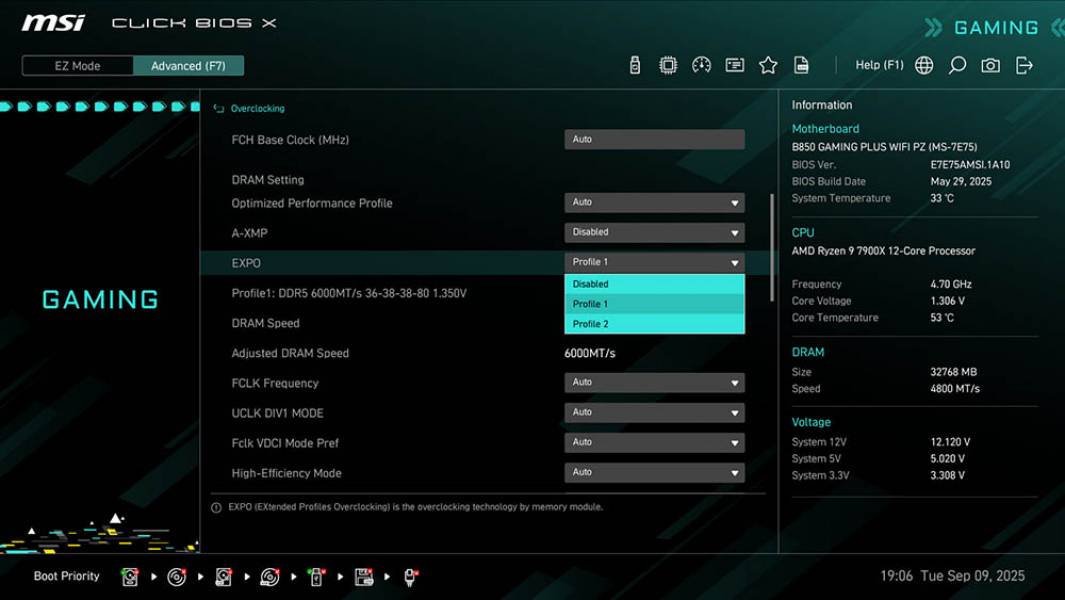Select the CD drive icon in Boot Priority

pyautogui.click(x=176, y=576)
